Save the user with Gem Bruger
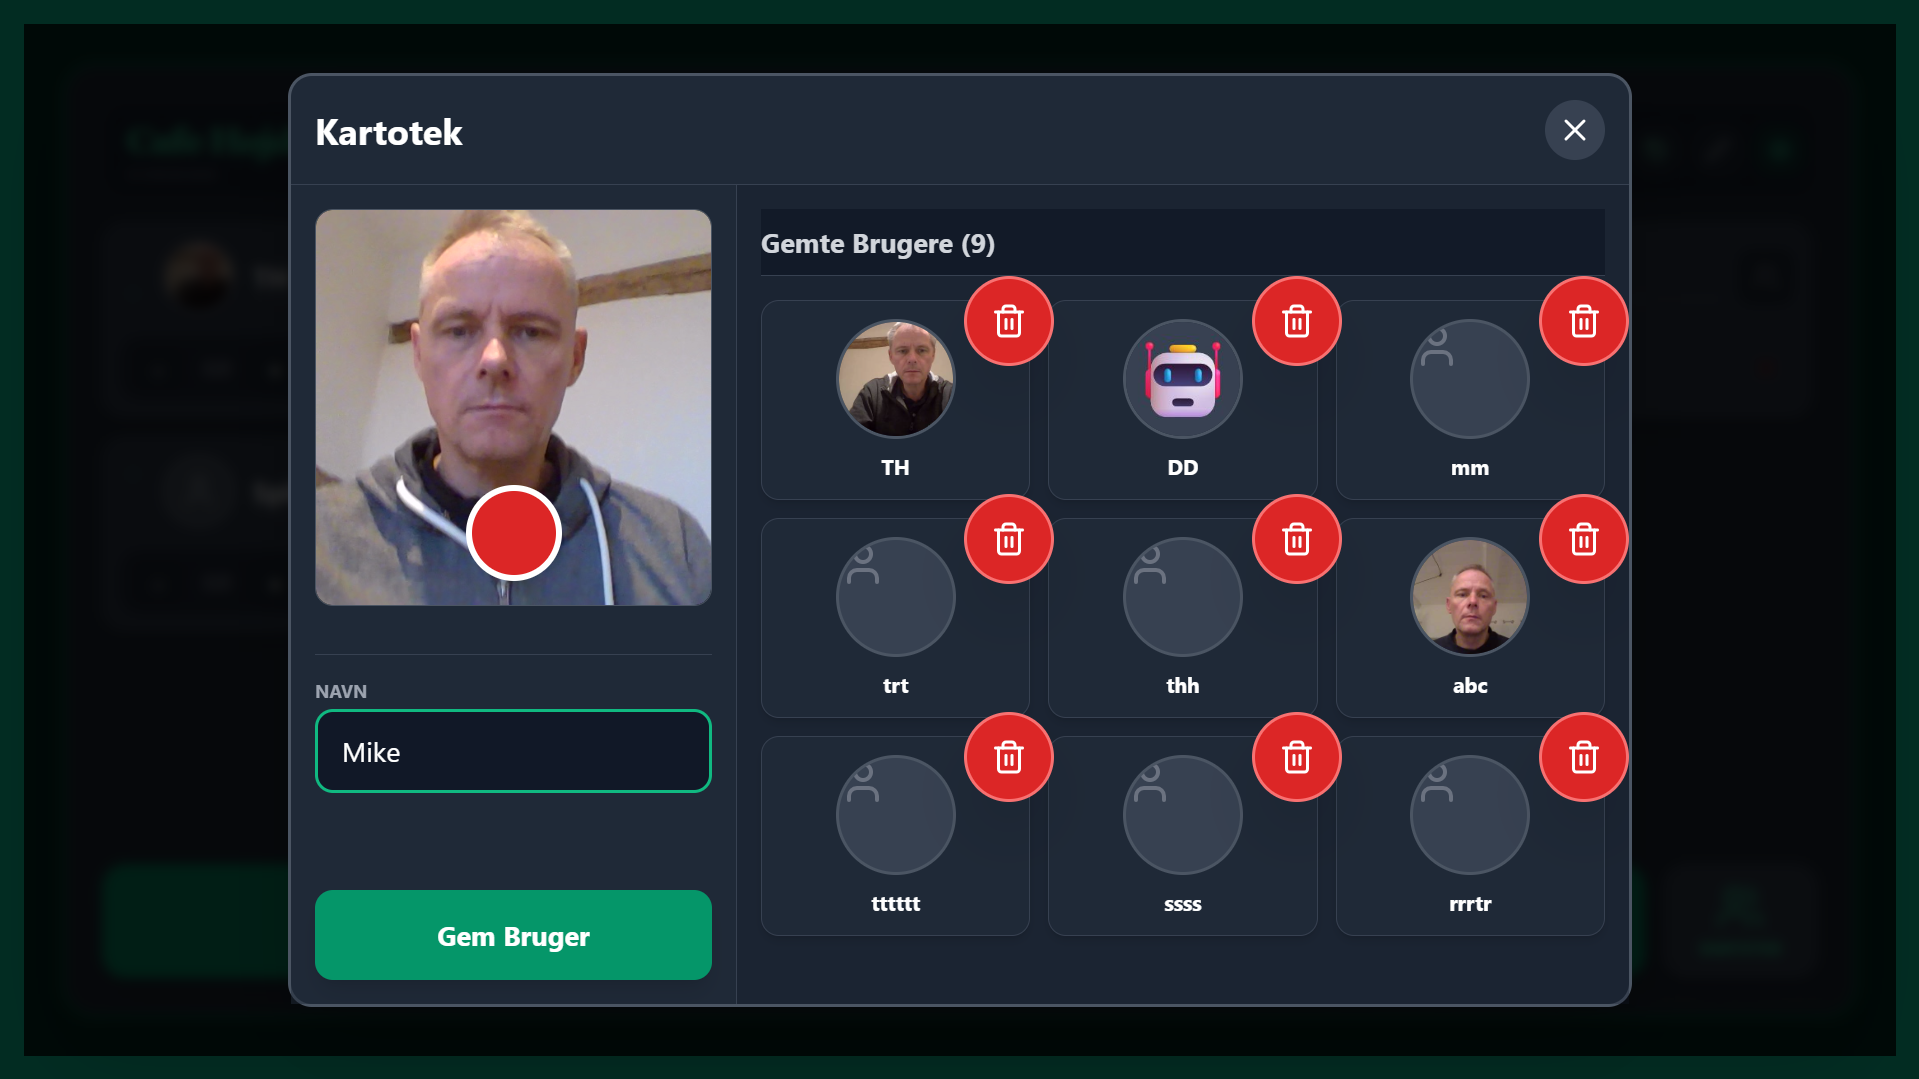Image resolution: width=1919 pixels, height=1079 pixels. [513, 935]
